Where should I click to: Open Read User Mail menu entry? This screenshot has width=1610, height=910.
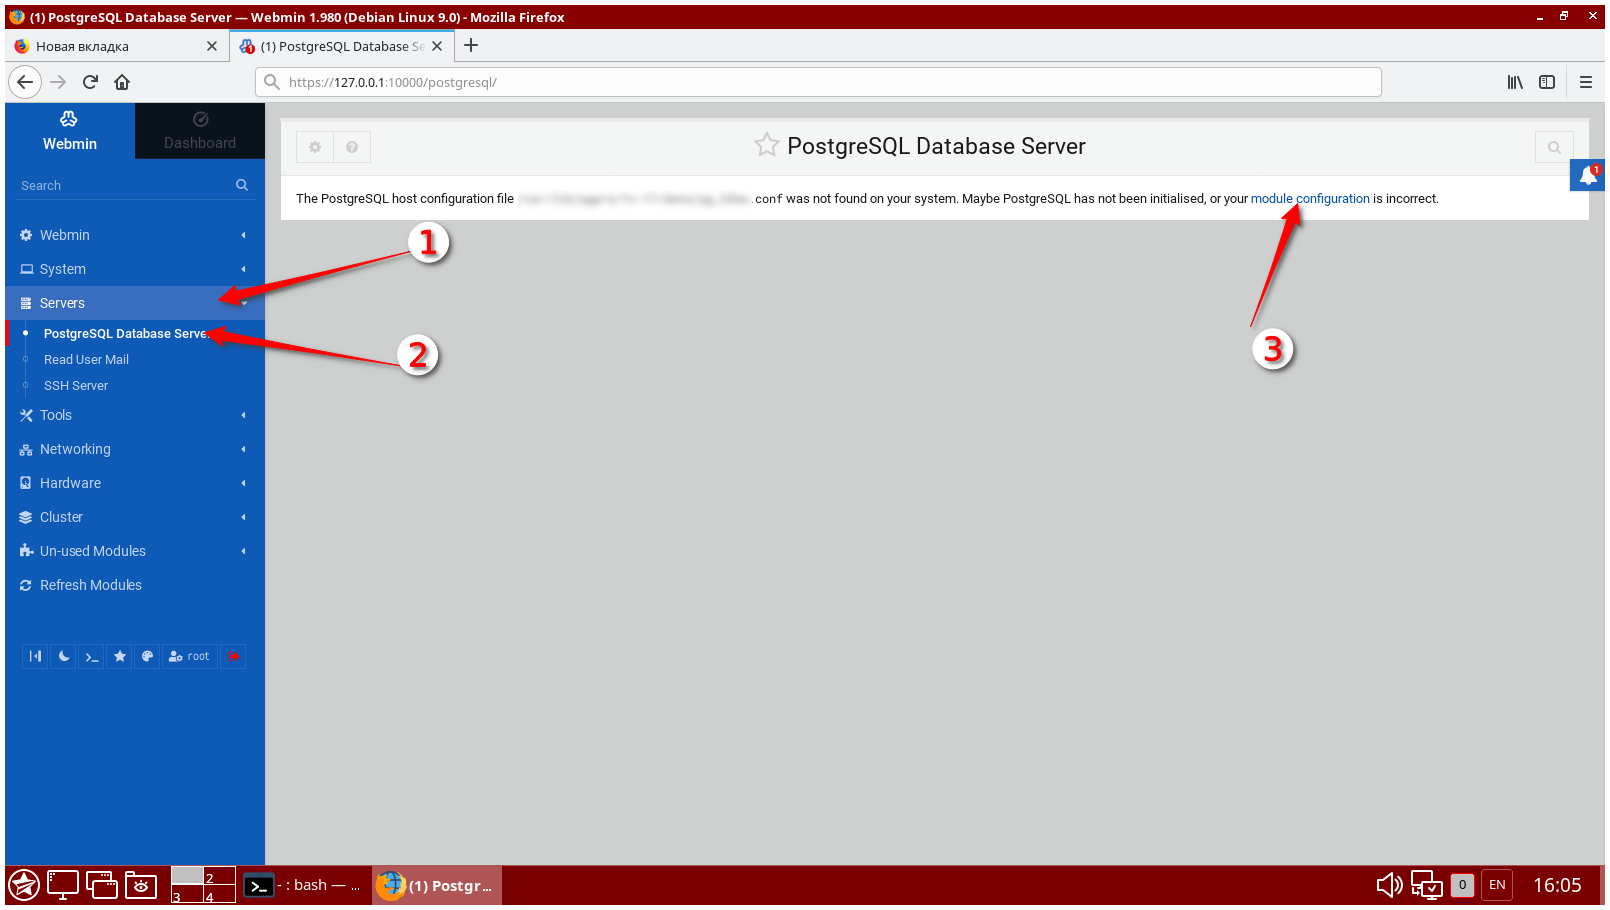click(86, 359)
